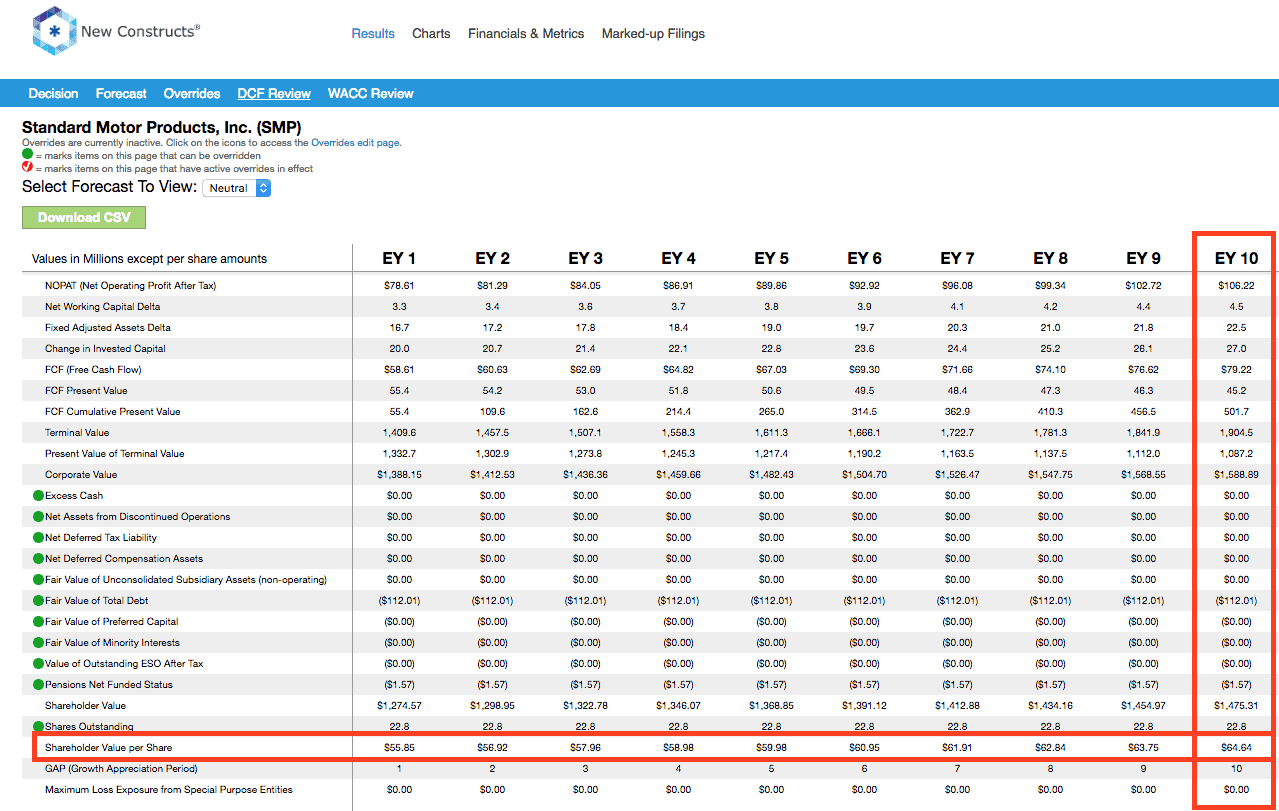The width and height of the screenshot is (1279, 811).
Task: Open the Fair Value of Total Debt override icon
Action: coord(38,601)
